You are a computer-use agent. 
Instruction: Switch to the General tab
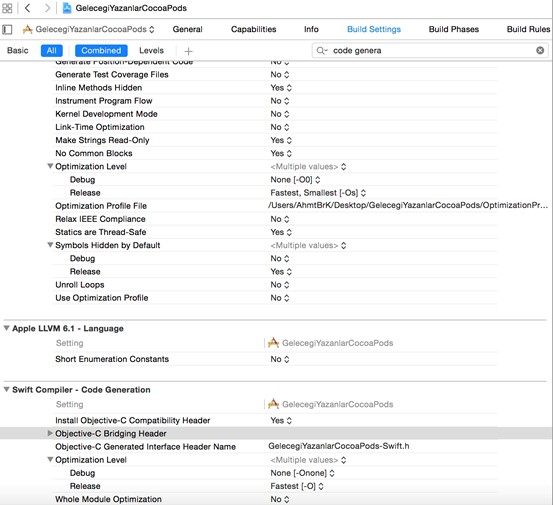click(187, 29)
